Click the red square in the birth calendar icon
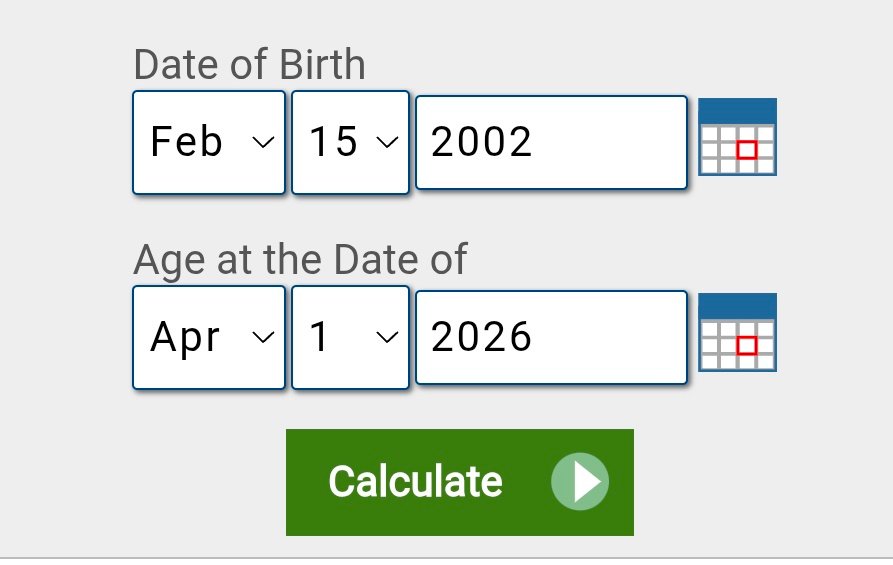Screen dimensions: 893x565 click(746, 151)
